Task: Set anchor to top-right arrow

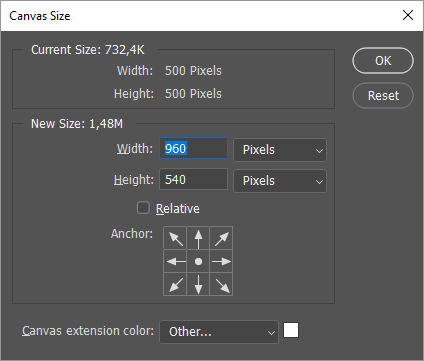Action: [x=221, y=238]
